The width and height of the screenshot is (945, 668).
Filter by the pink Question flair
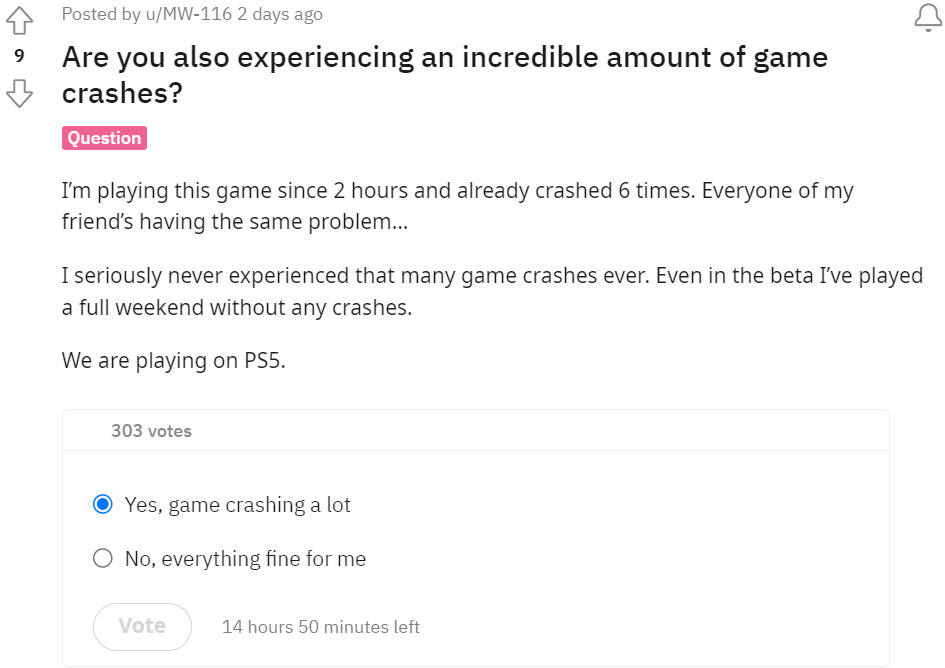(104, 138)
